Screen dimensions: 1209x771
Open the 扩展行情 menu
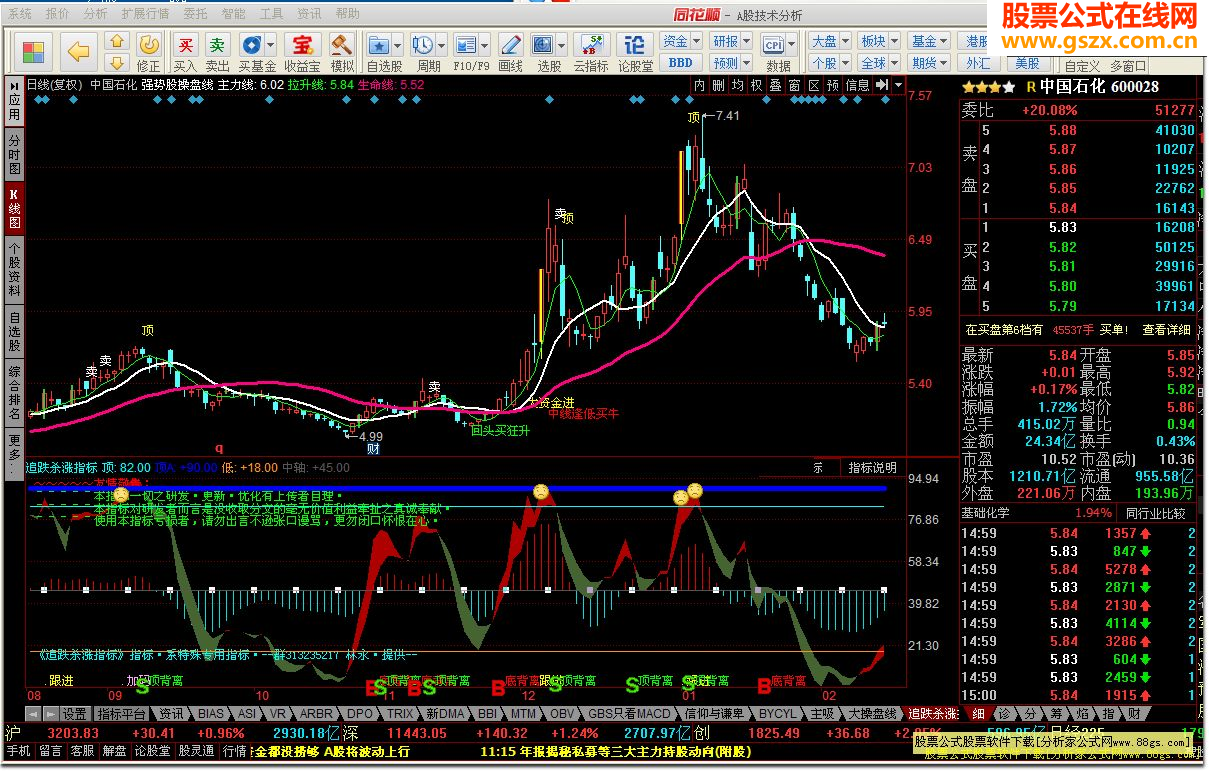pyautogui.click(x=144, y=14)
